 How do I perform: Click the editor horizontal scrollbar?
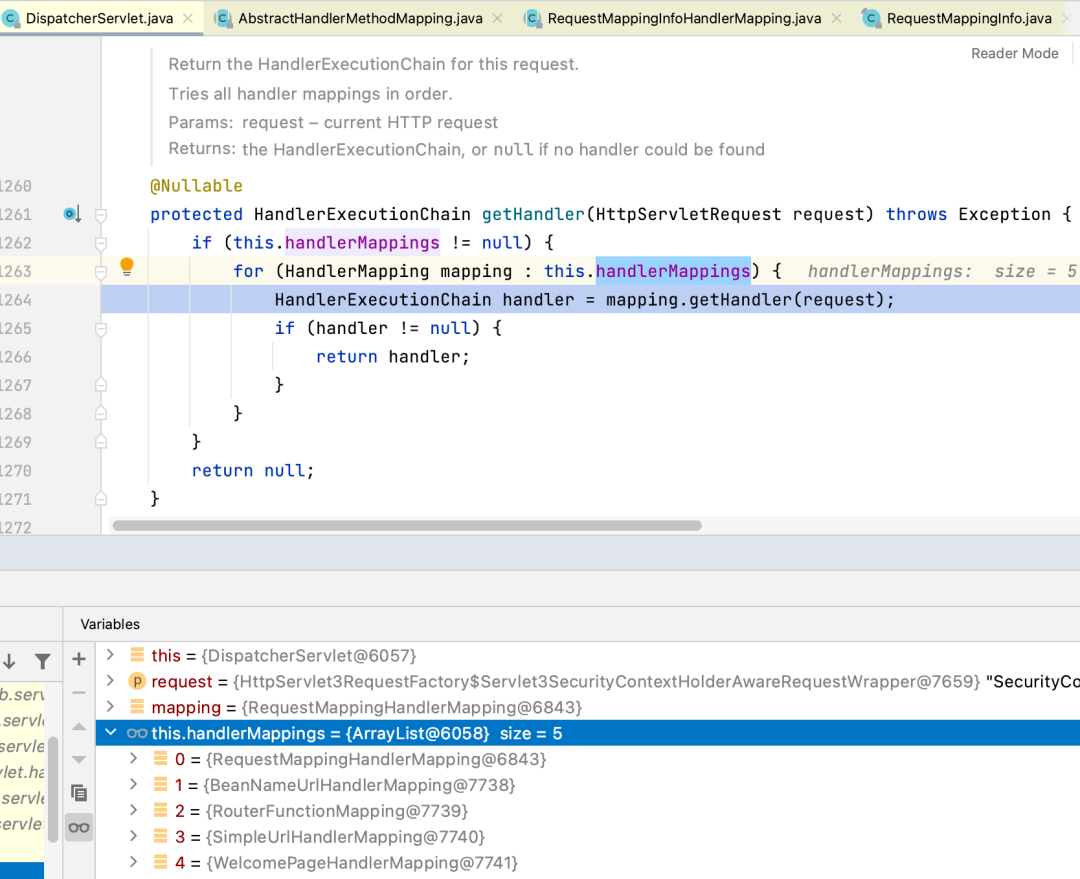coord(407,525)
